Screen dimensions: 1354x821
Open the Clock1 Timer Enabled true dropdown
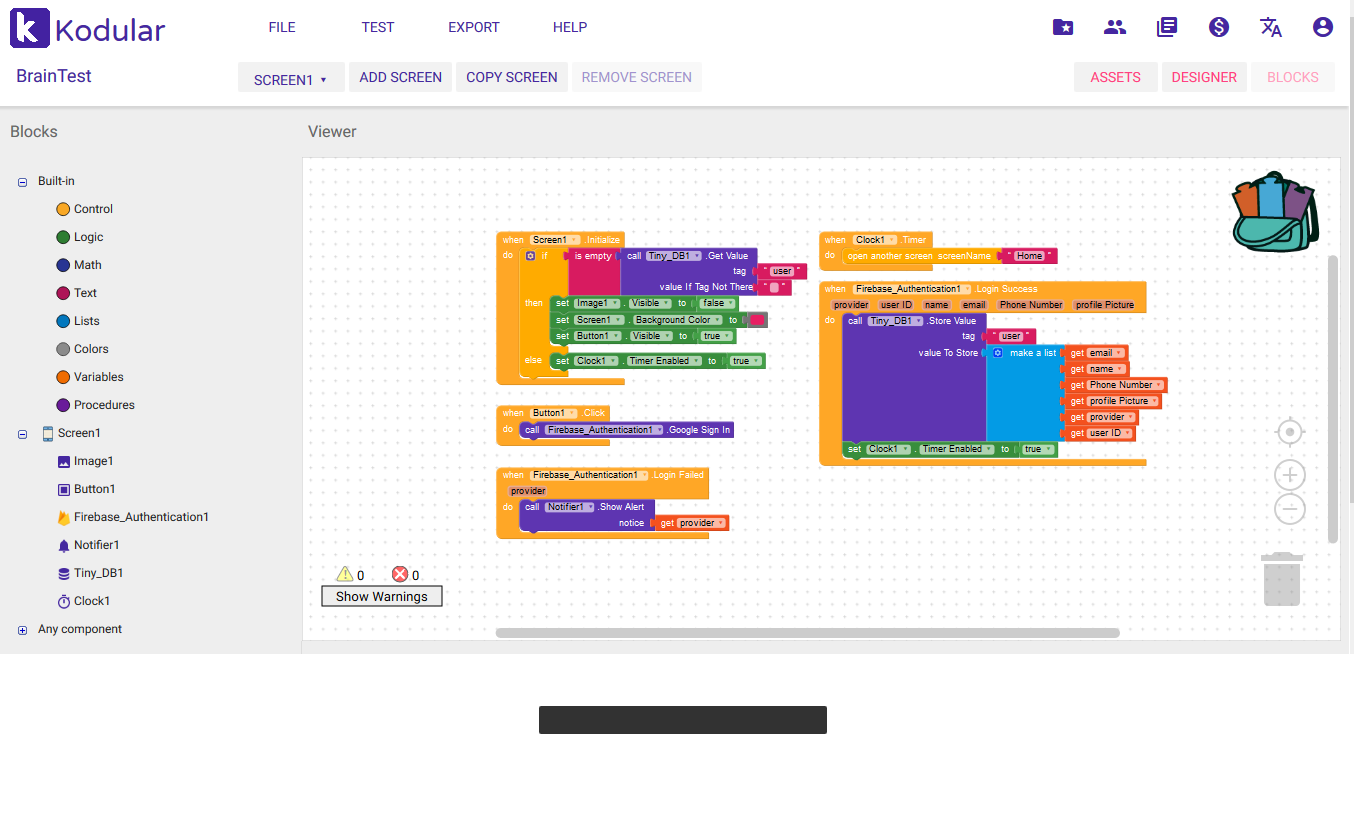(756, 361)
